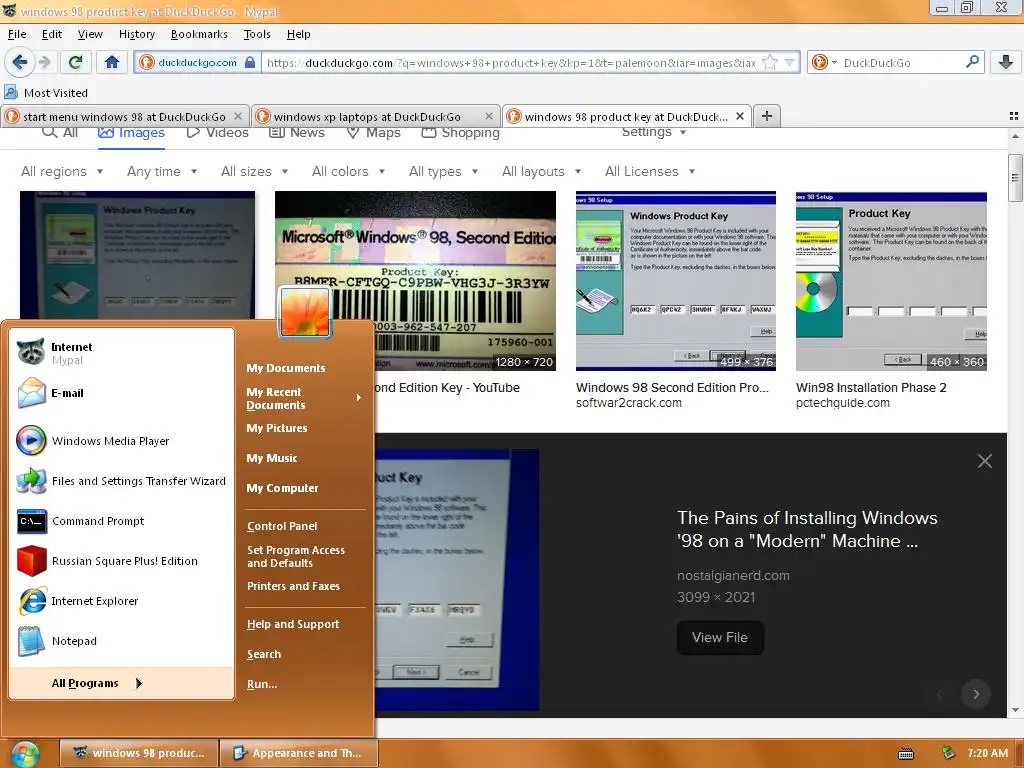Open All colors dropdown

pyautogui.click(x=348, y=171)
